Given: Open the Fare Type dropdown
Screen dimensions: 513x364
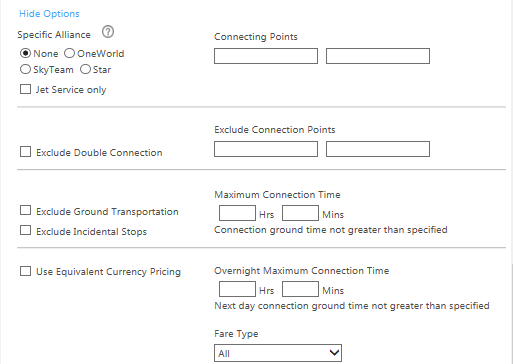Looking at the screenshot, I should (278, 353).
